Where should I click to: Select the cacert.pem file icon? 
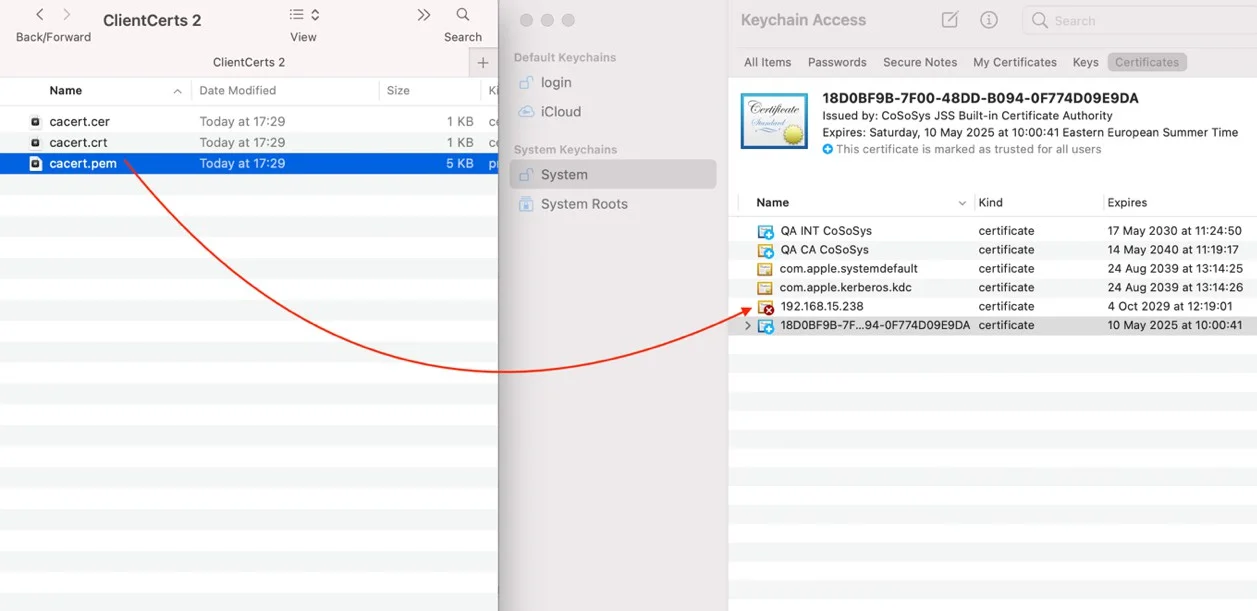point(36,163)
